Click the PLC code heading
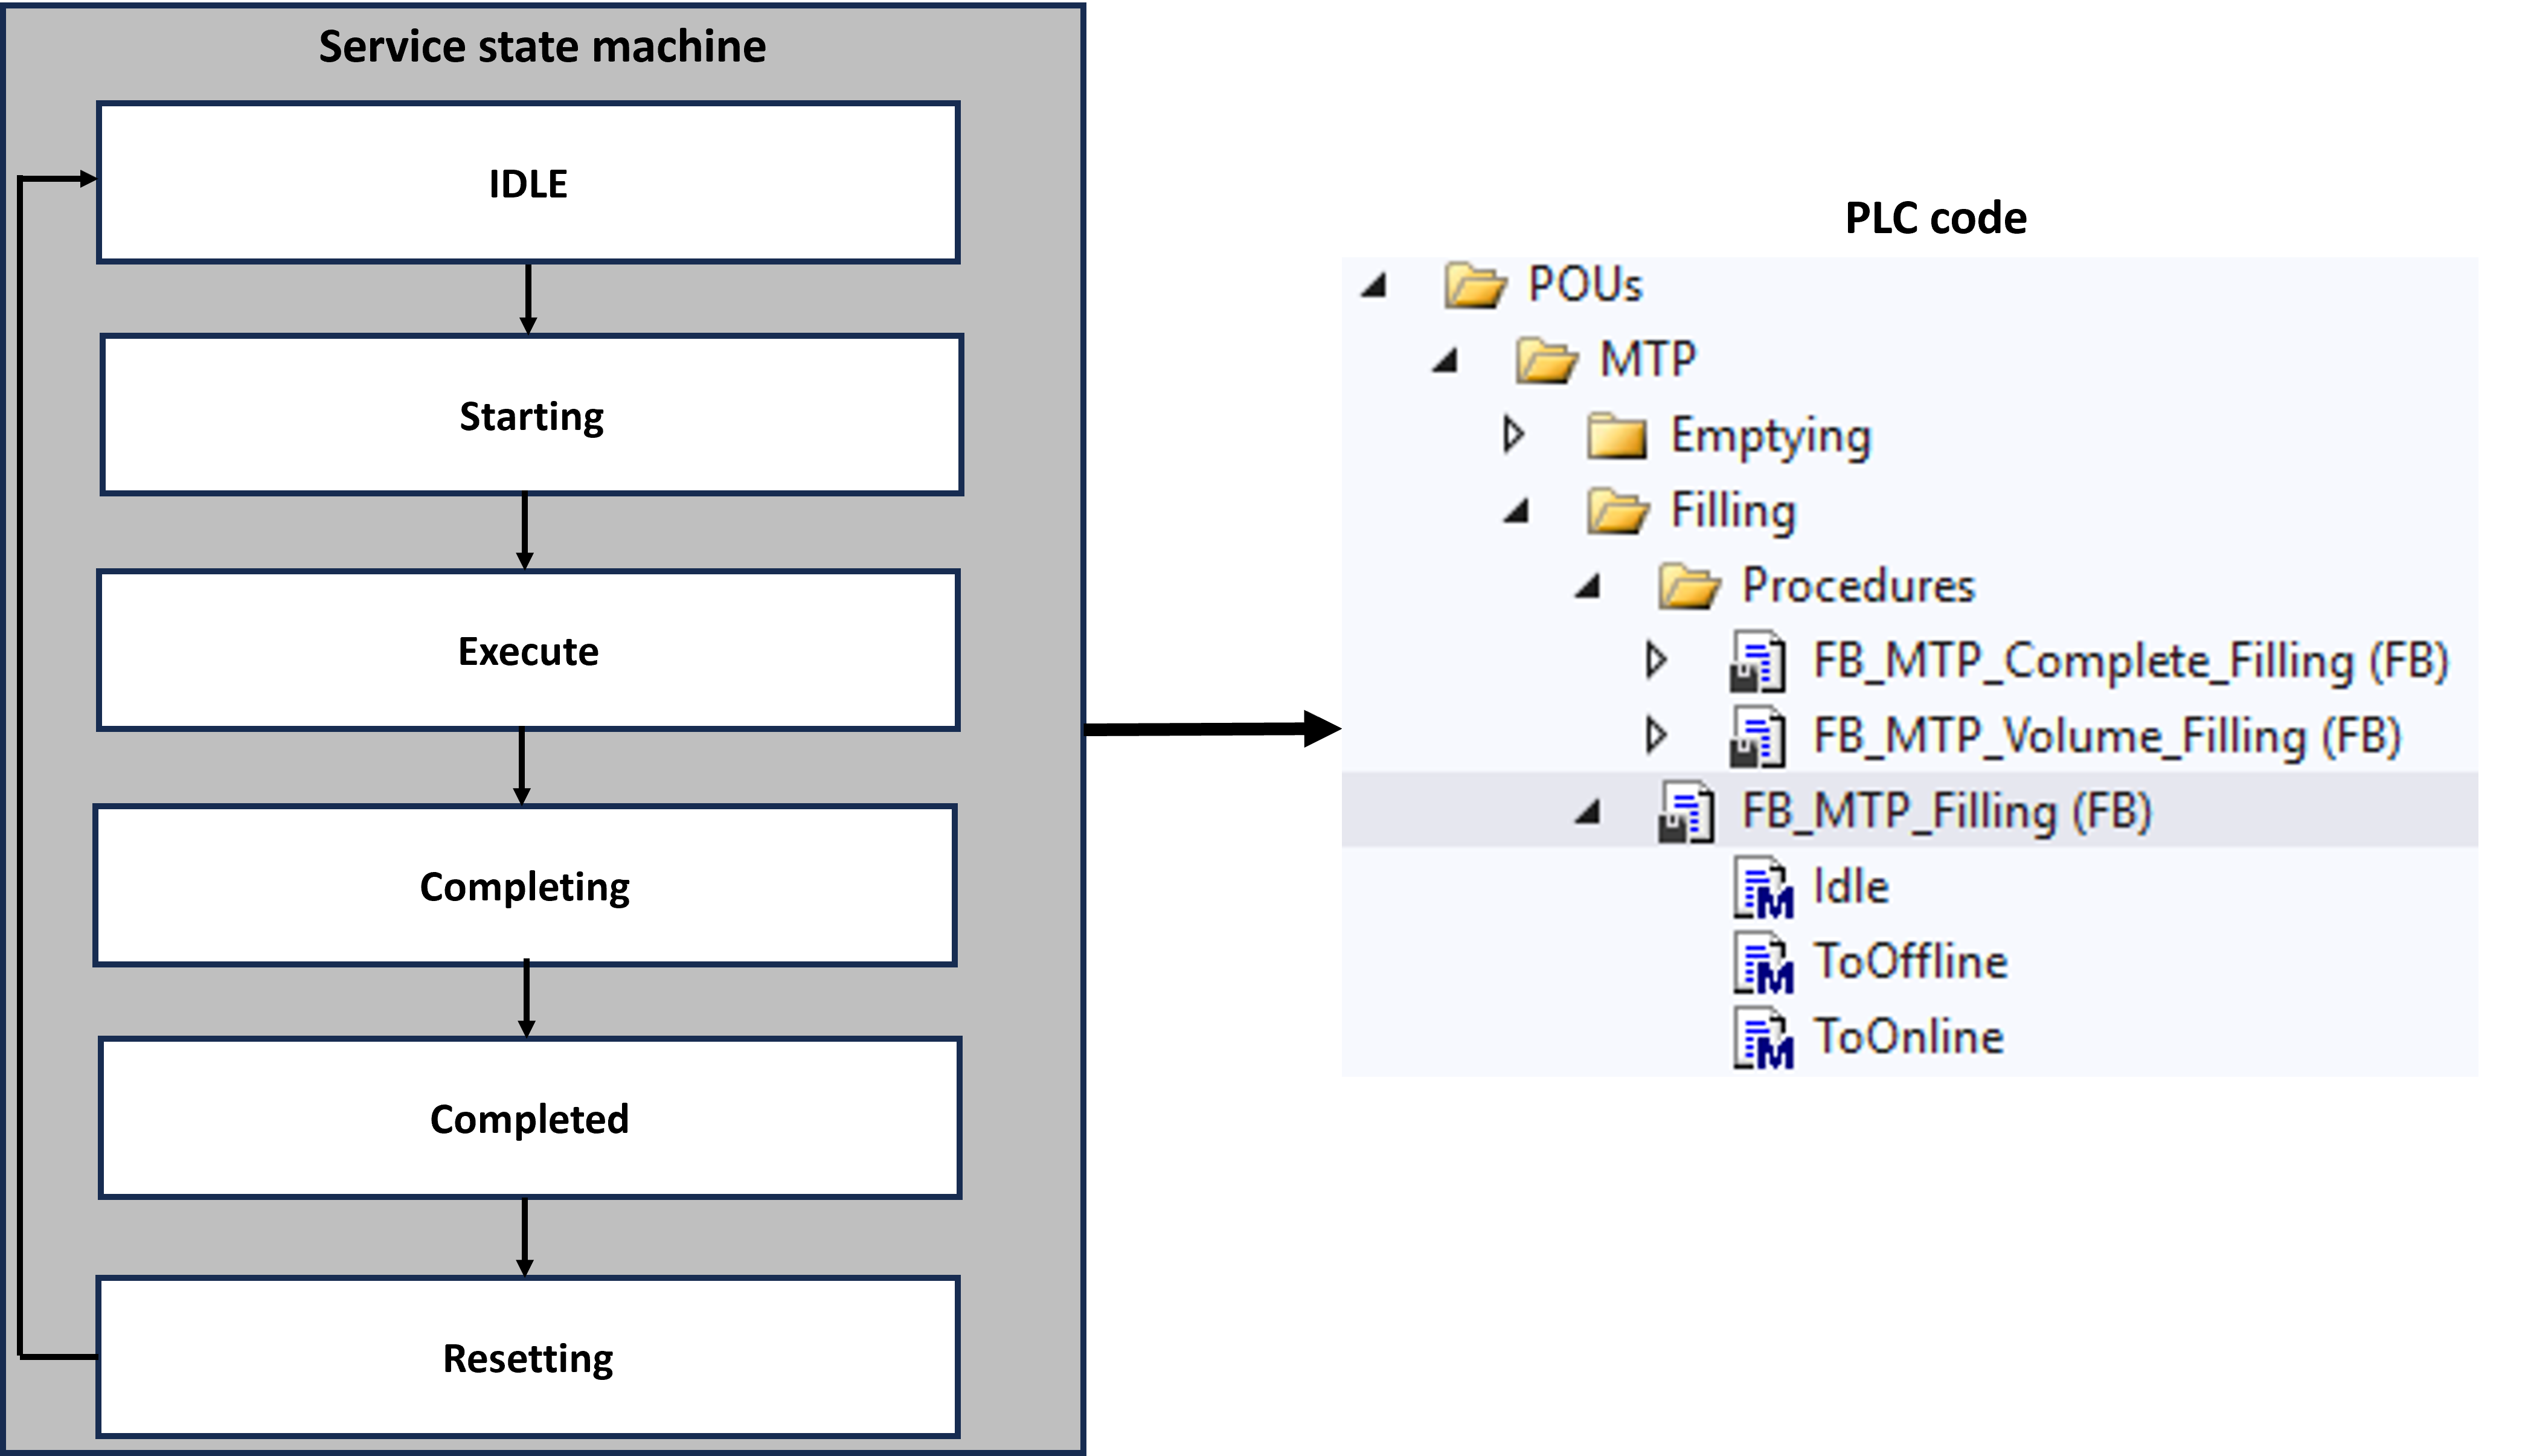 1936,218
